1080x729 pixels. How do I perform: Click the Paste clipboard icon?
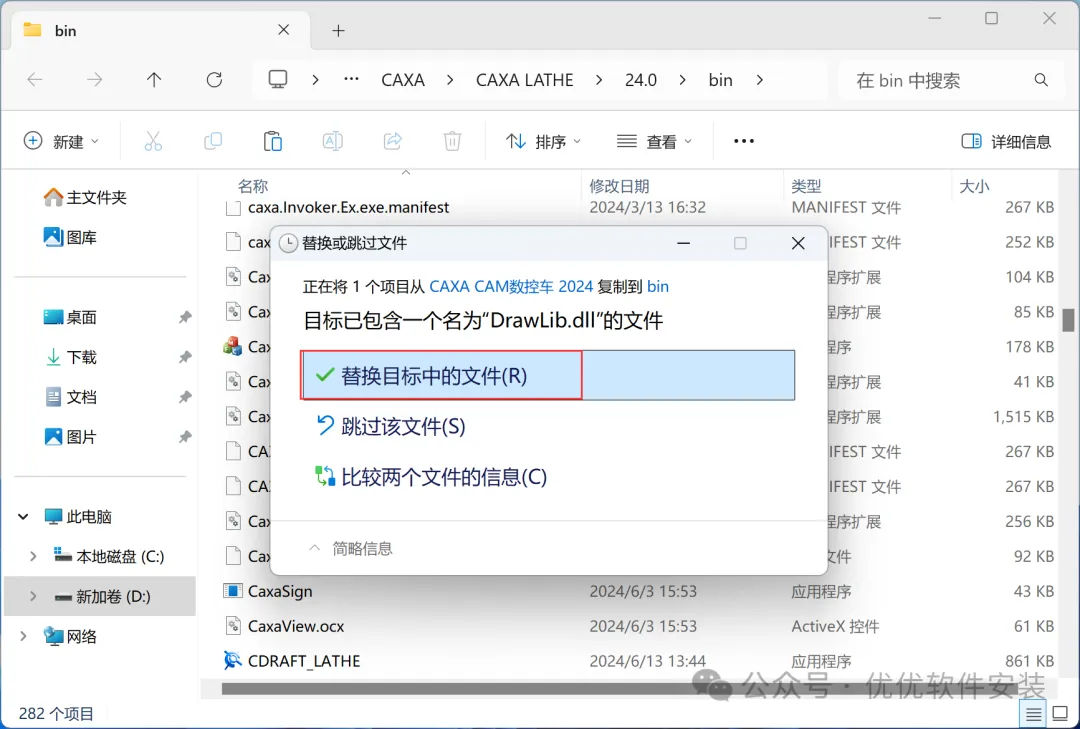click(273, 141)
